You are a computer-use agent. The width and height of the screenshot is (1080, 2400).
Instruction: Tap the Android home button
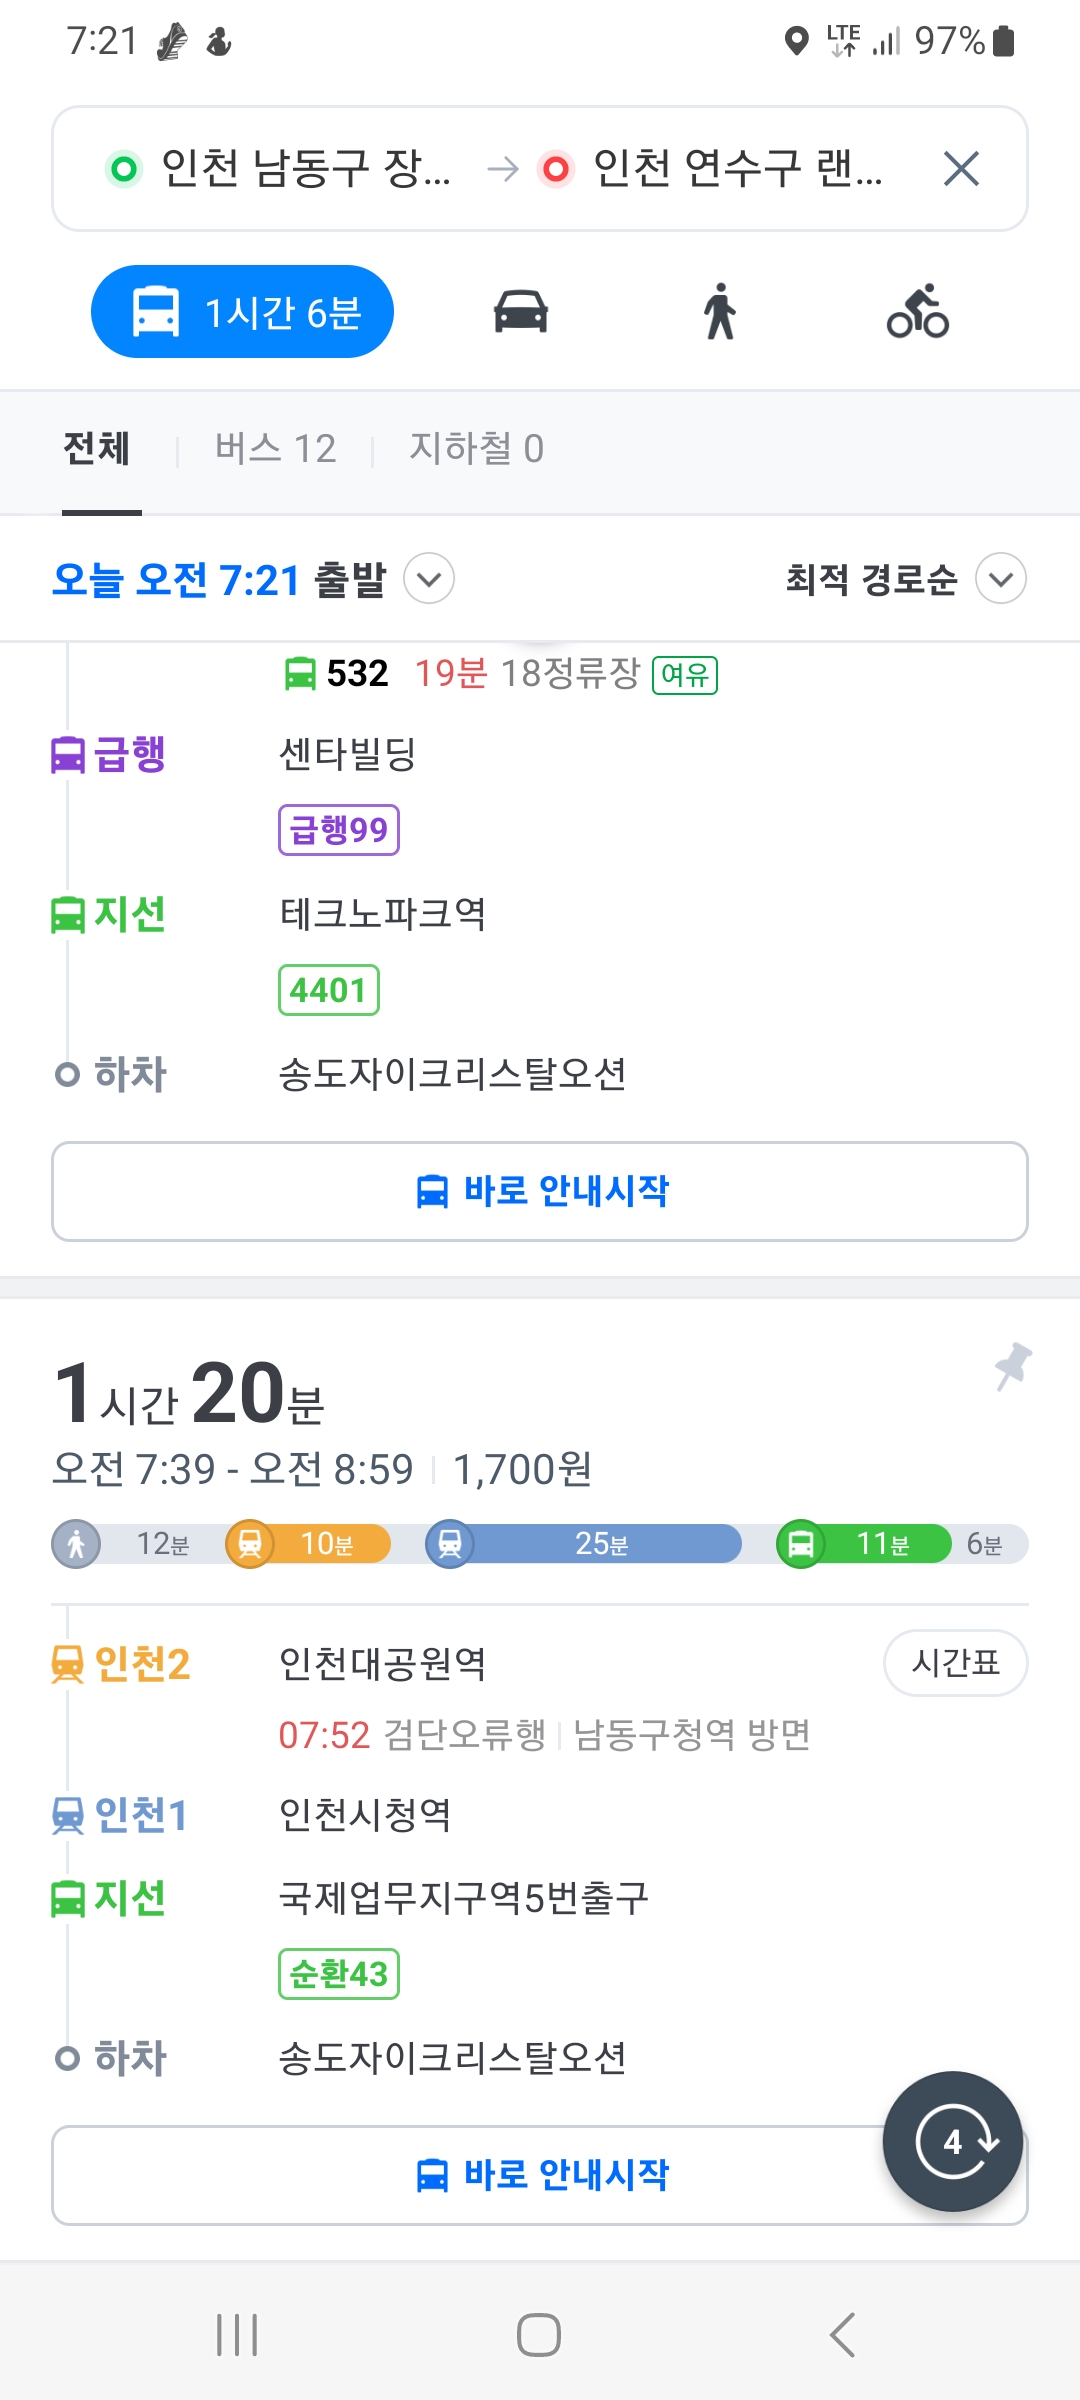(x=539, y=2335)
